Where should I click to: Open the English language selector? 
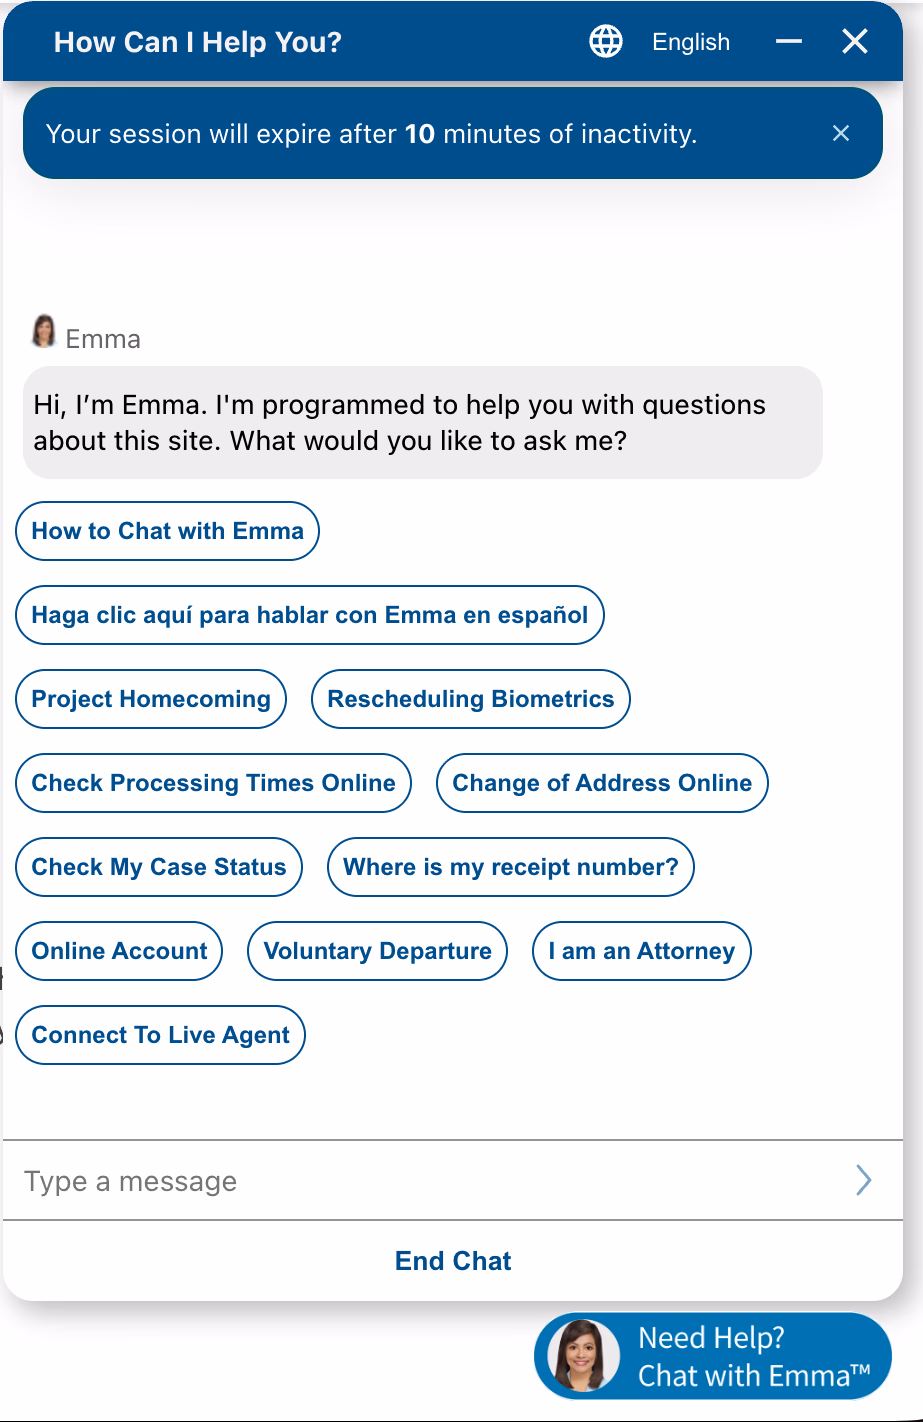tap(690, 42)
